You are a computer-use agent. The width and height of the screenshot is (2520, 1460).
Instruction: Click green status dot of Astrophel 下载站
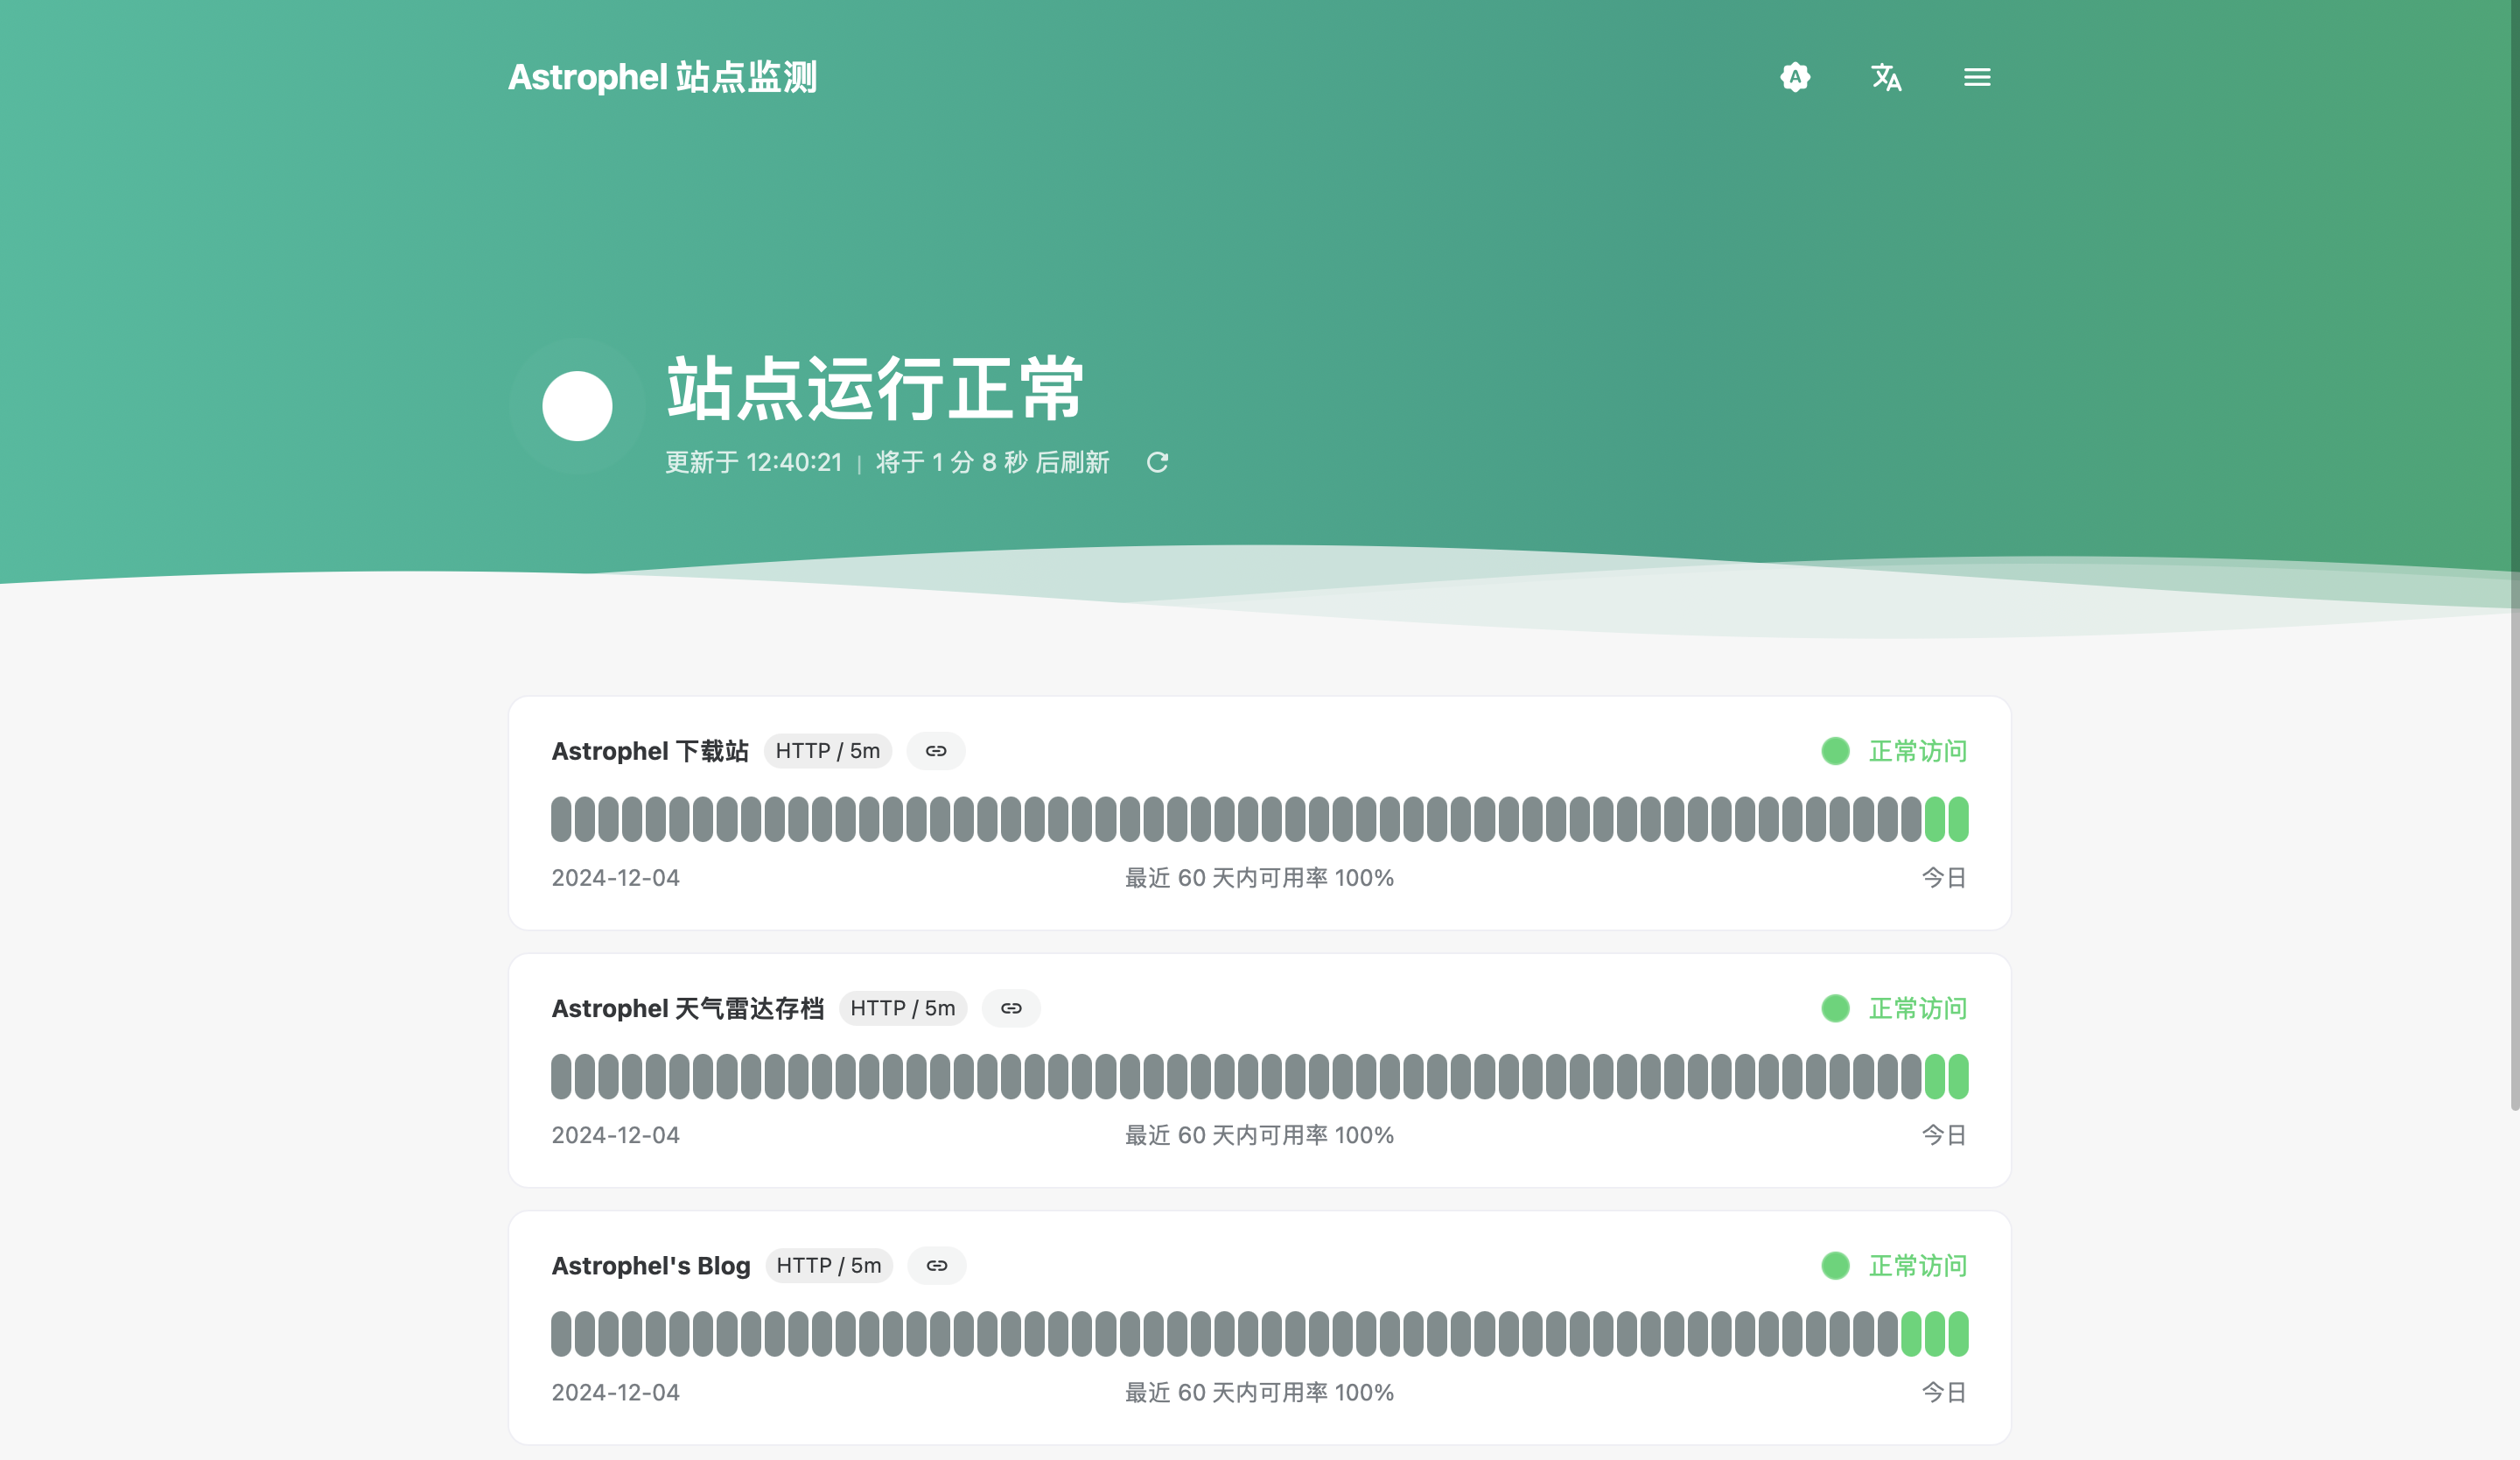pos(1835,751)
